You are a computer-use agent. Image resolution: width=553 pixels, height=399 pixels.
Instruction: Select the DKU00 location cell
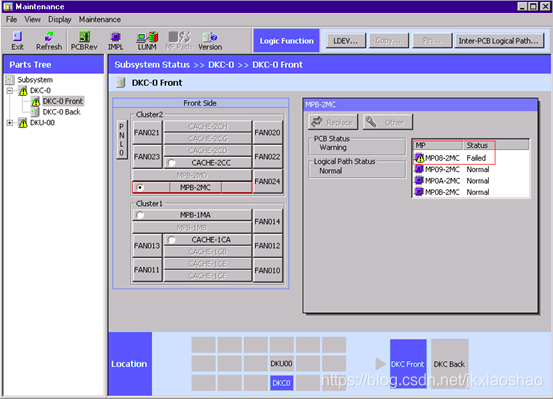tap(281, 363)
